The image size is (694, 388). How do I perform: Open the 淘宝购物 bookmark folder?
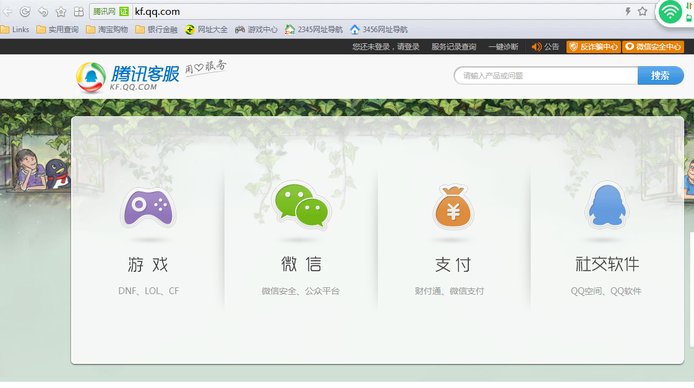(x=107, y=30)
